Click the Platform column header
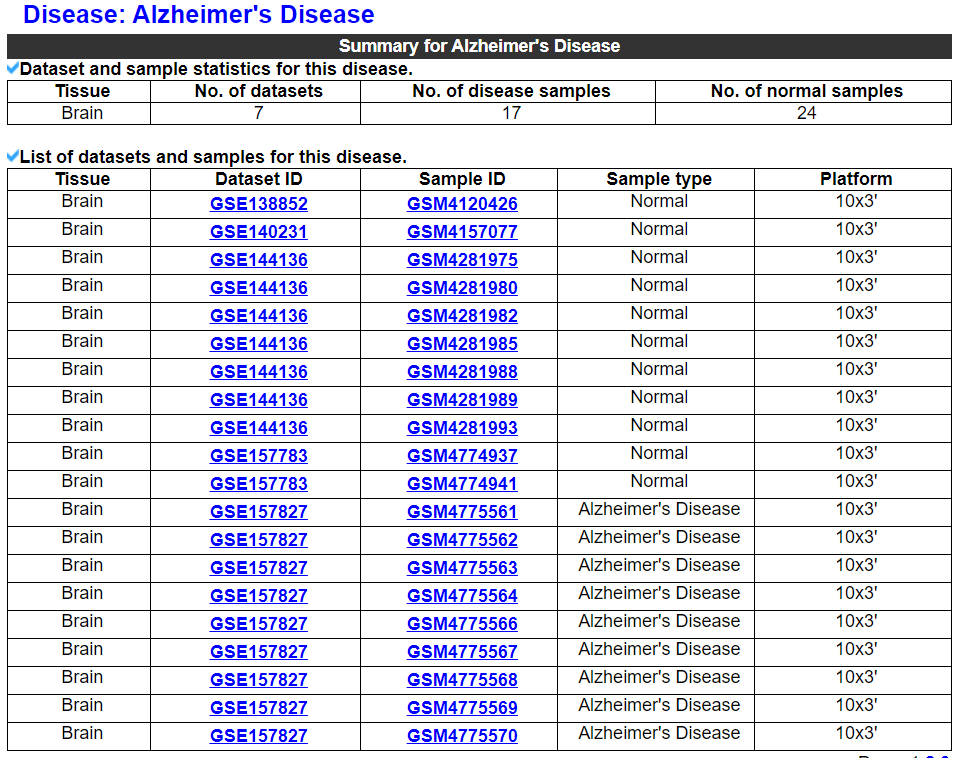958x758 pixels. coord(855,179)
